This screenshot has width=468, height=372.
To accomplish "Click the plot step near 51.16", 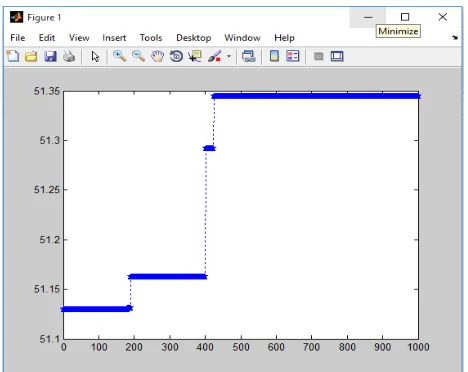I will pos(168,277).
